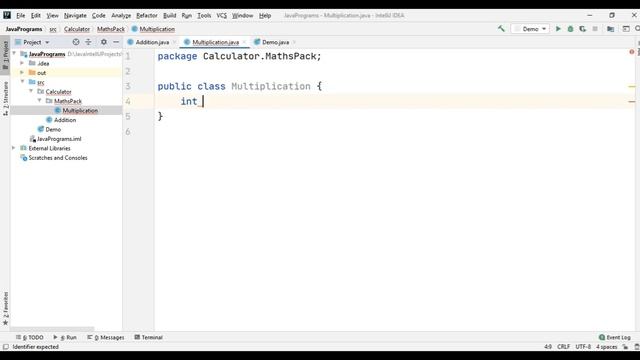640x360 pixels.
Task: Run Demo with coverage
Action: point(582,29)
